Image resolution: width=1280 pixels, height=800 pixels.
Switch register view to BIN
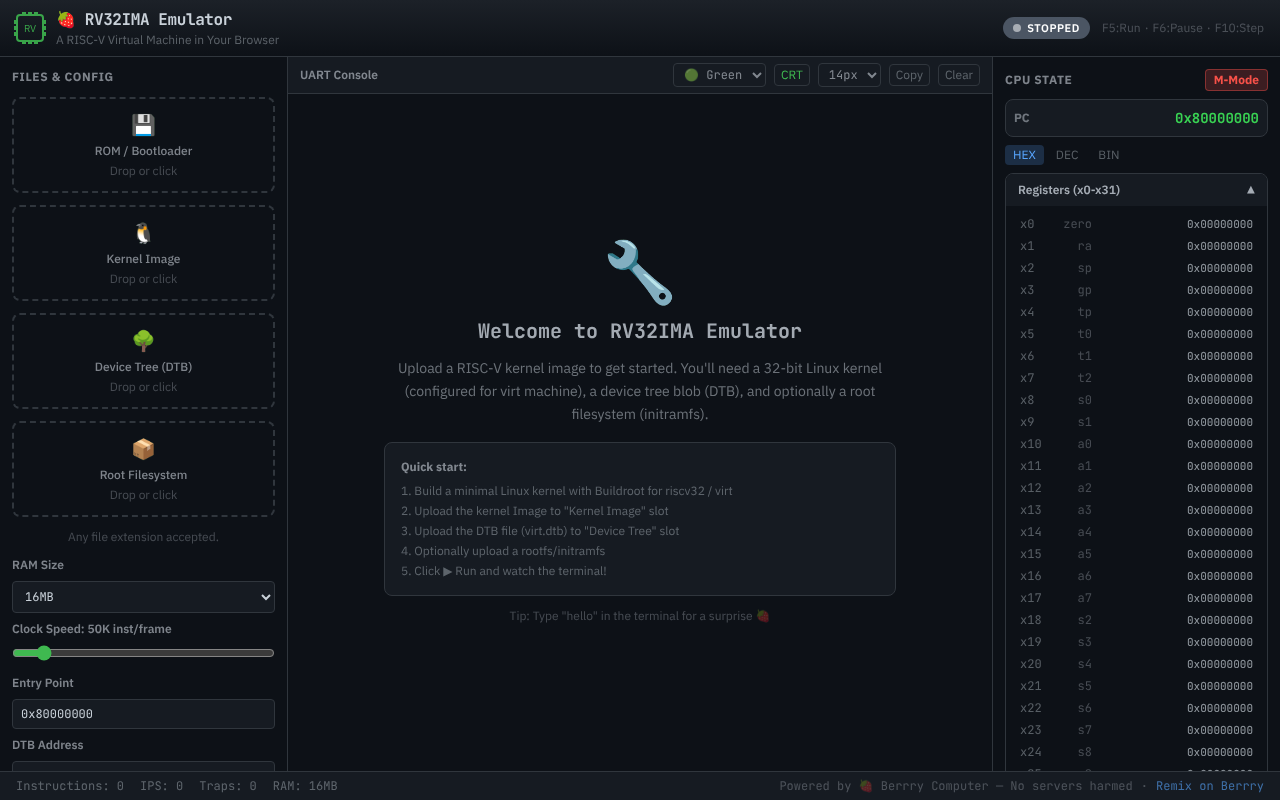click(x=1108, y=155)
